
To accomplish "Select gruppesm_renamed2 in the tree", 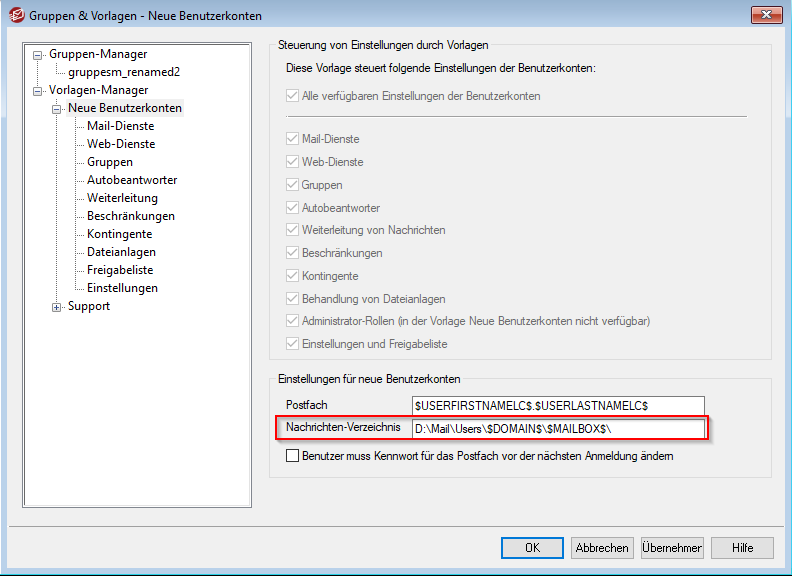I will pos(123,72).
